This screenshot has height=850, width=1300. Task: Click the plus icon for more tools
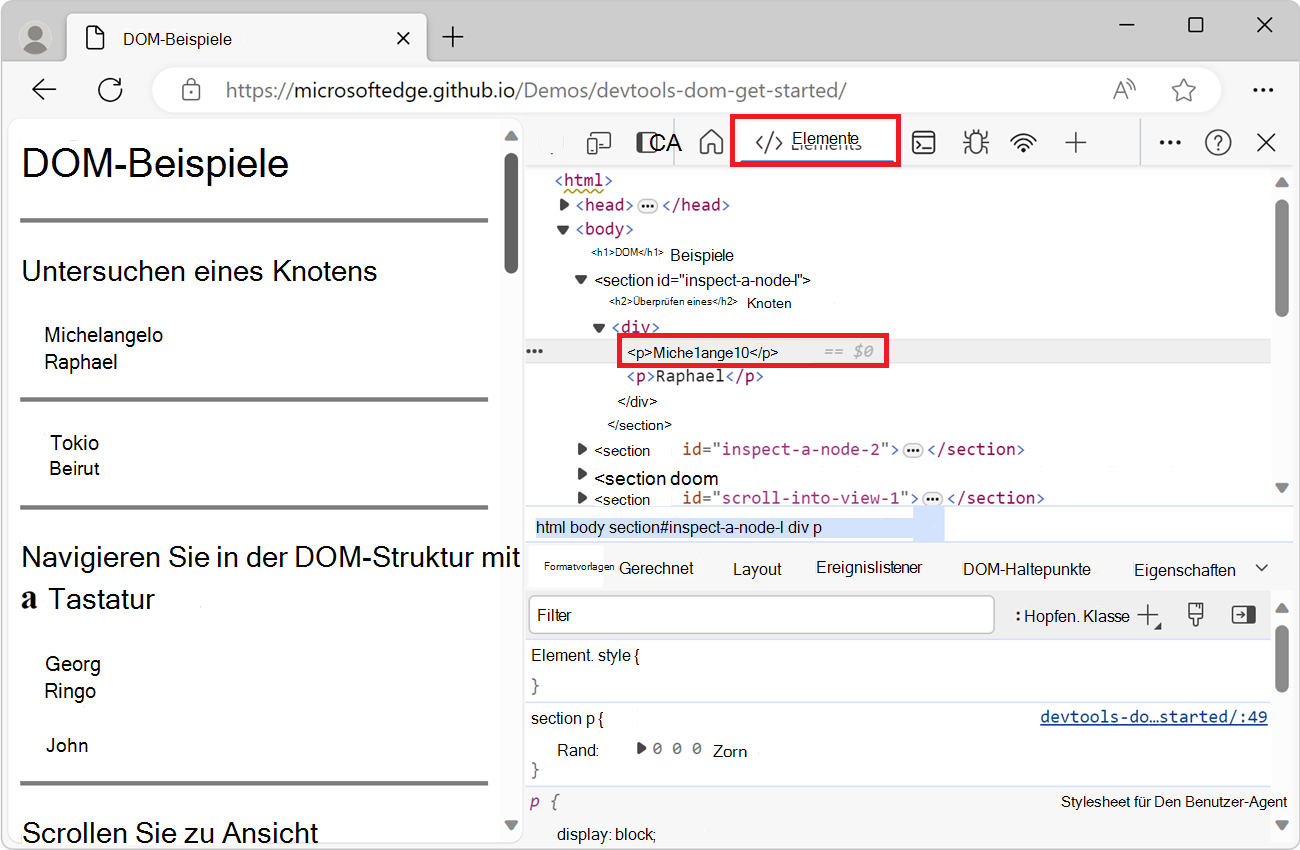coord(1075,143)
